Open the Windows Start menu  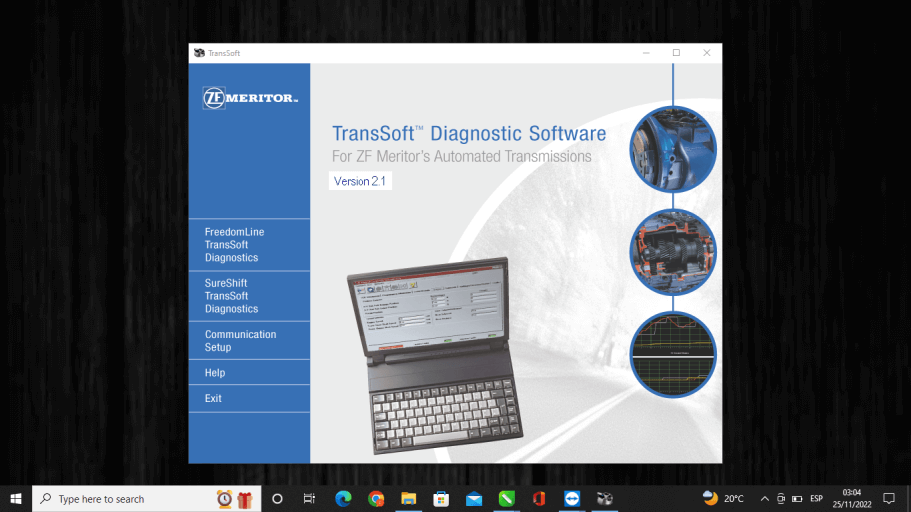pyautogui.click(x=16, y=498)
